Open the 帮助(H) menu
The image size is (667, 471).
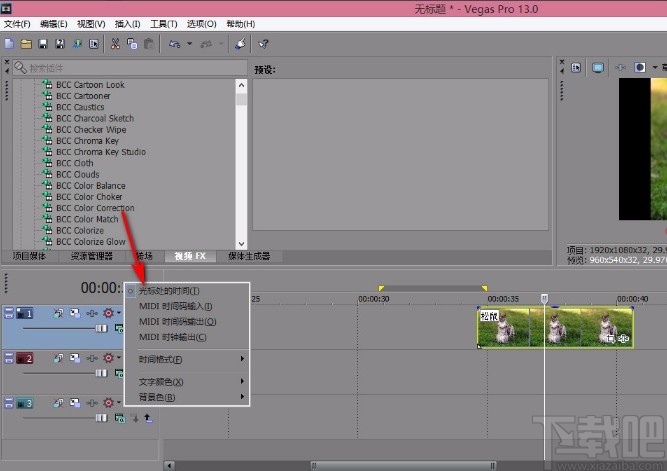(x=241, y=24)
